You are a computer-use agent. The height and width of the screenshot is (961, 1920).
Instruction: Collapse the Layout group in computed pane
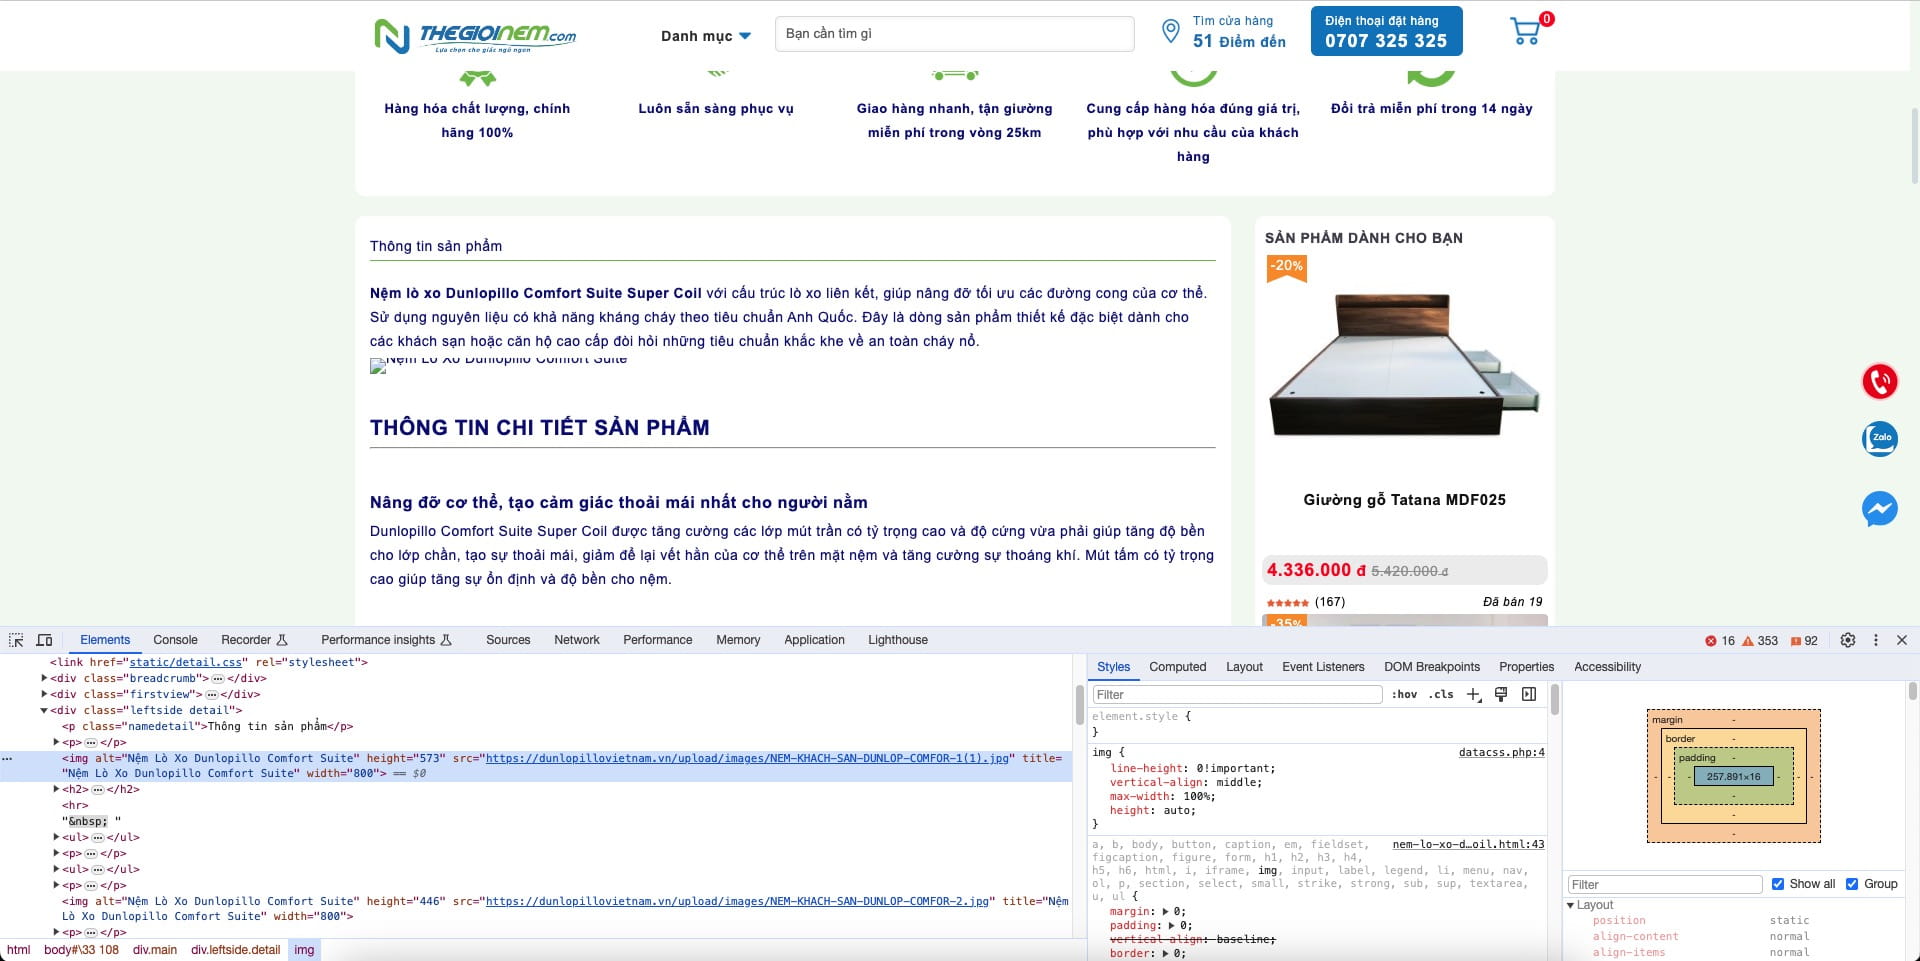1571,905
